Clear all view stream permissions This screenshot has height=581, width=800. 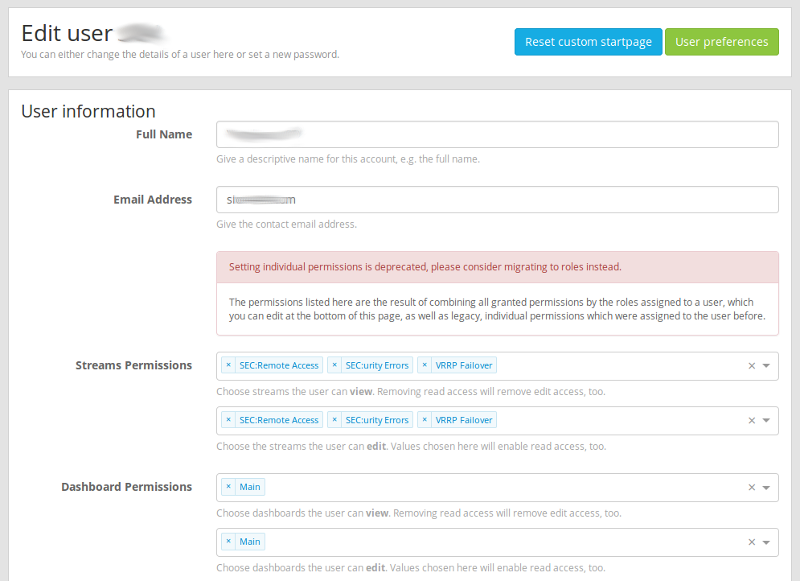[752, 366]
